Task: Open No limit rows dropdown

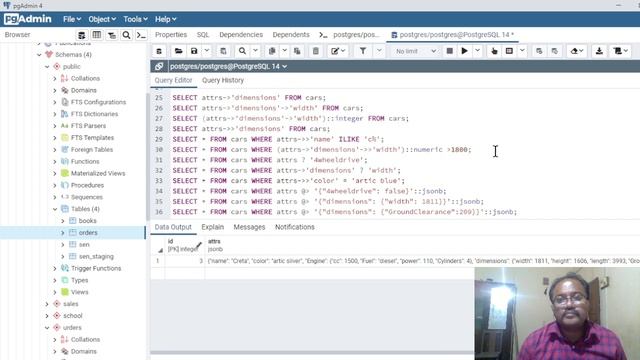Action: click(x=415, y=51)
